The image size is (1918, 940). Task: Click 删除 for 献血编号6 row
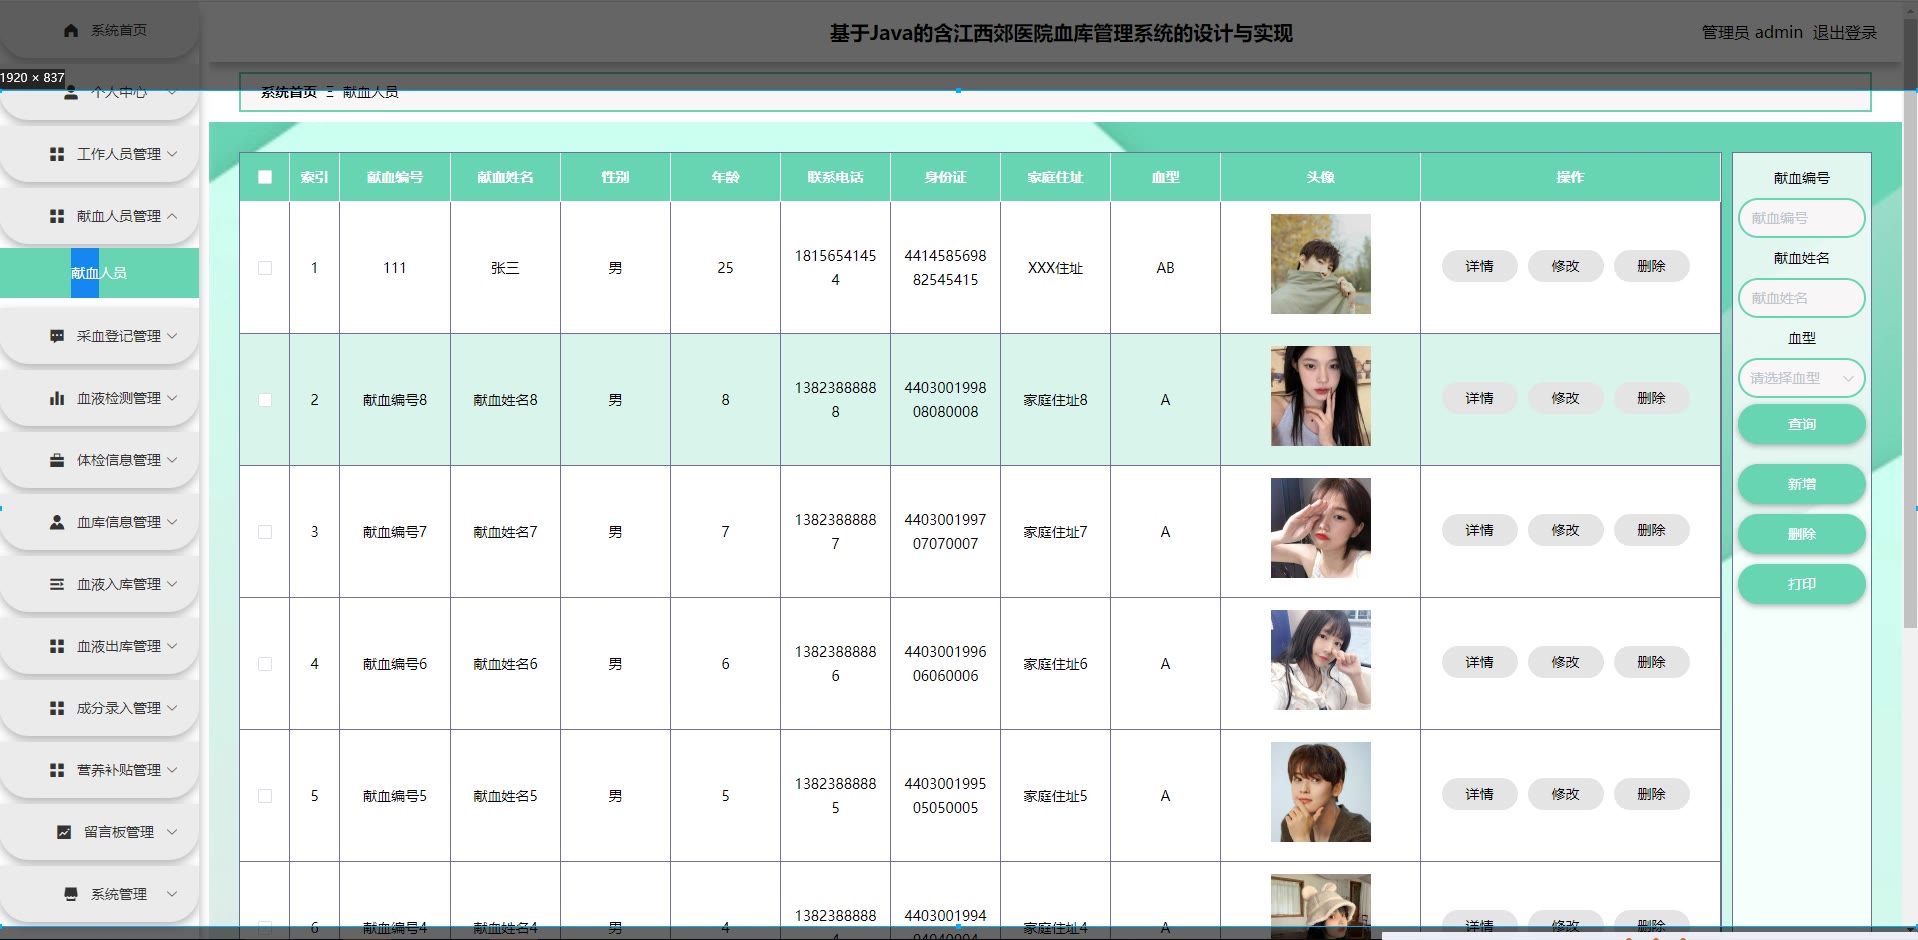(x=1651, y=662)
